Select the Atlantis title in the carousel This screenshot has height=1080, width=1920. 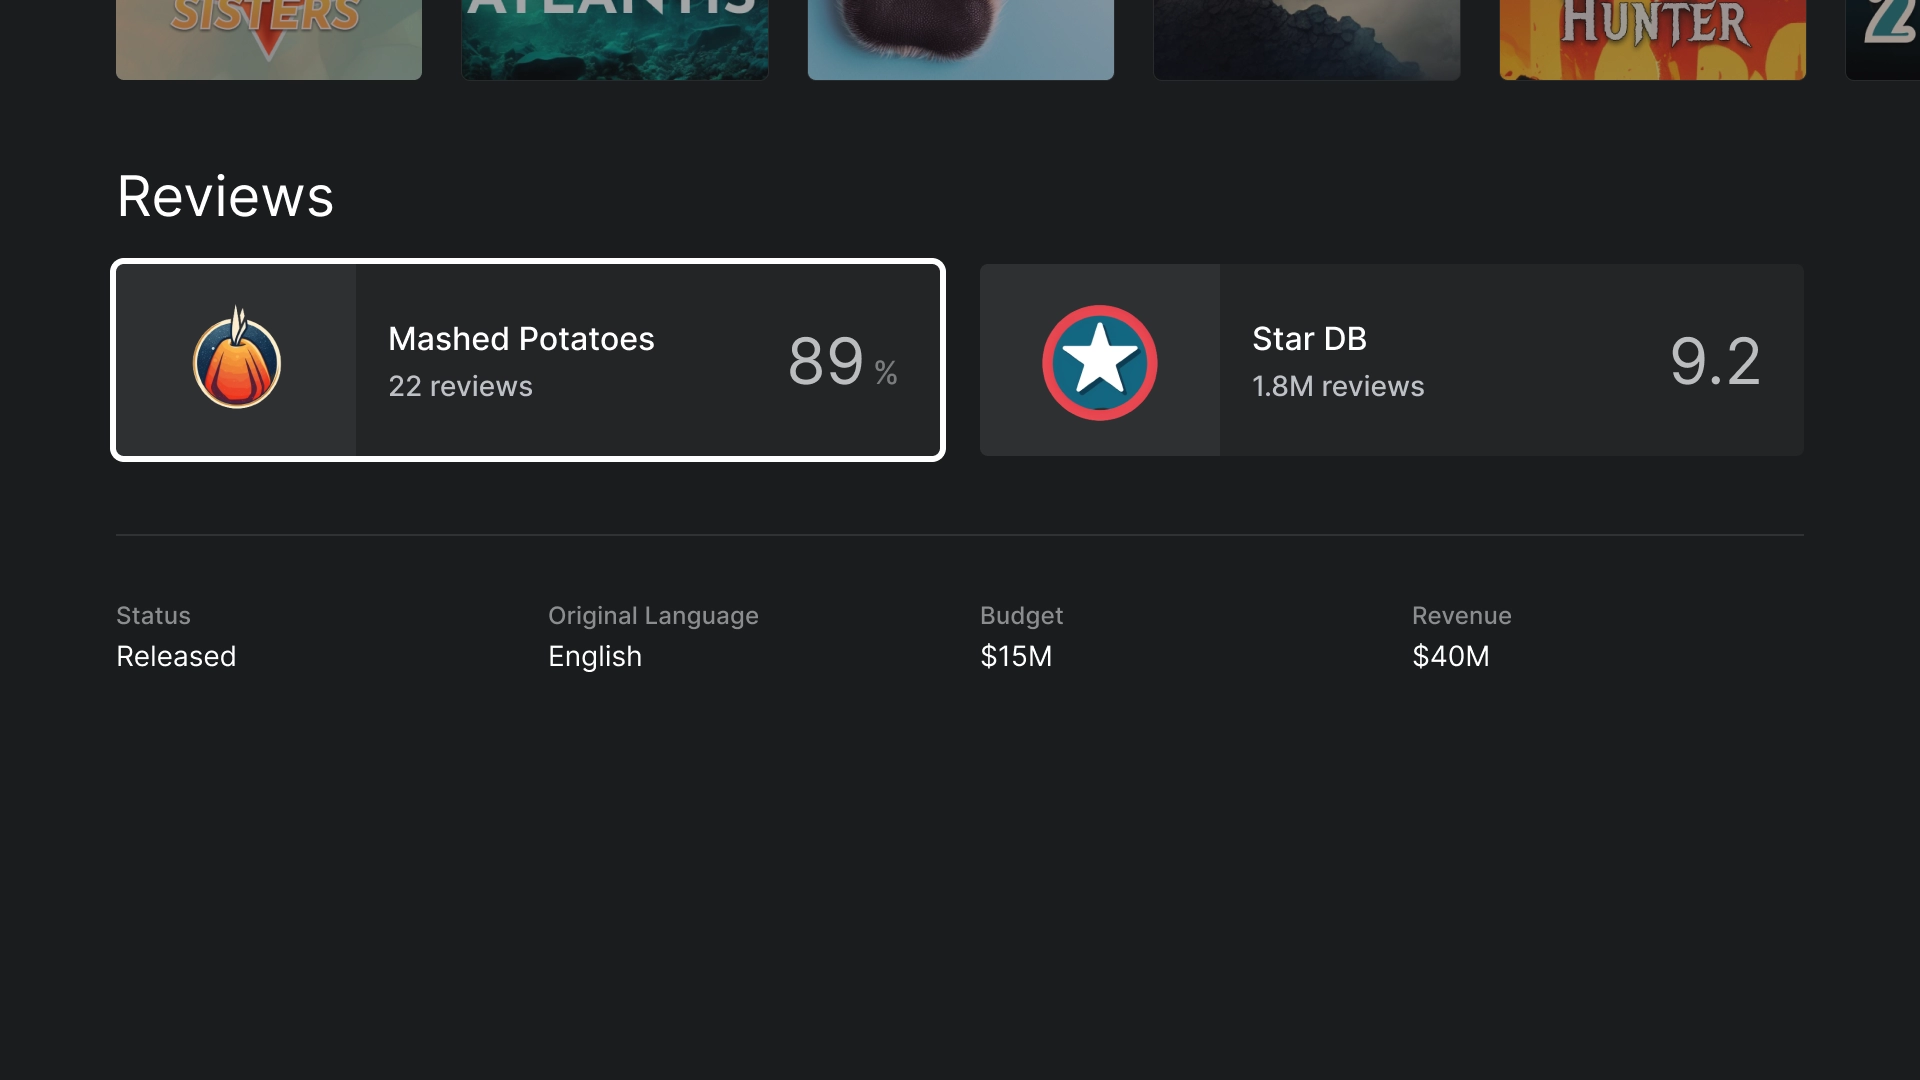tap(615, 40)
